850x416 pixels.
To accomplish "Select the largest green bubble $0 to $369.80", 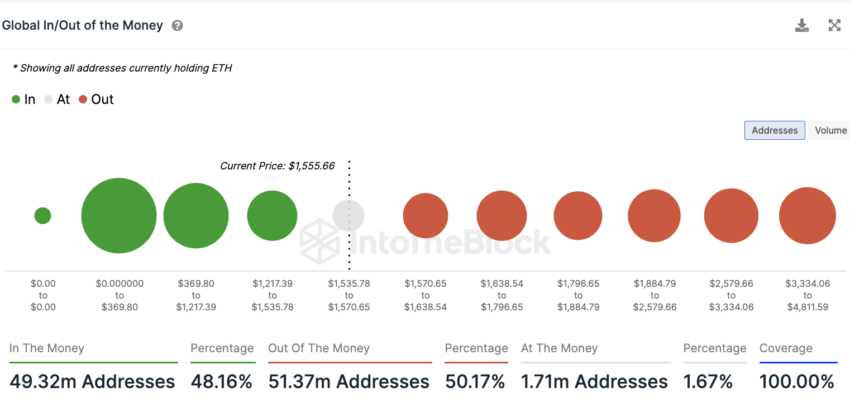I will (x=119, y=215).
